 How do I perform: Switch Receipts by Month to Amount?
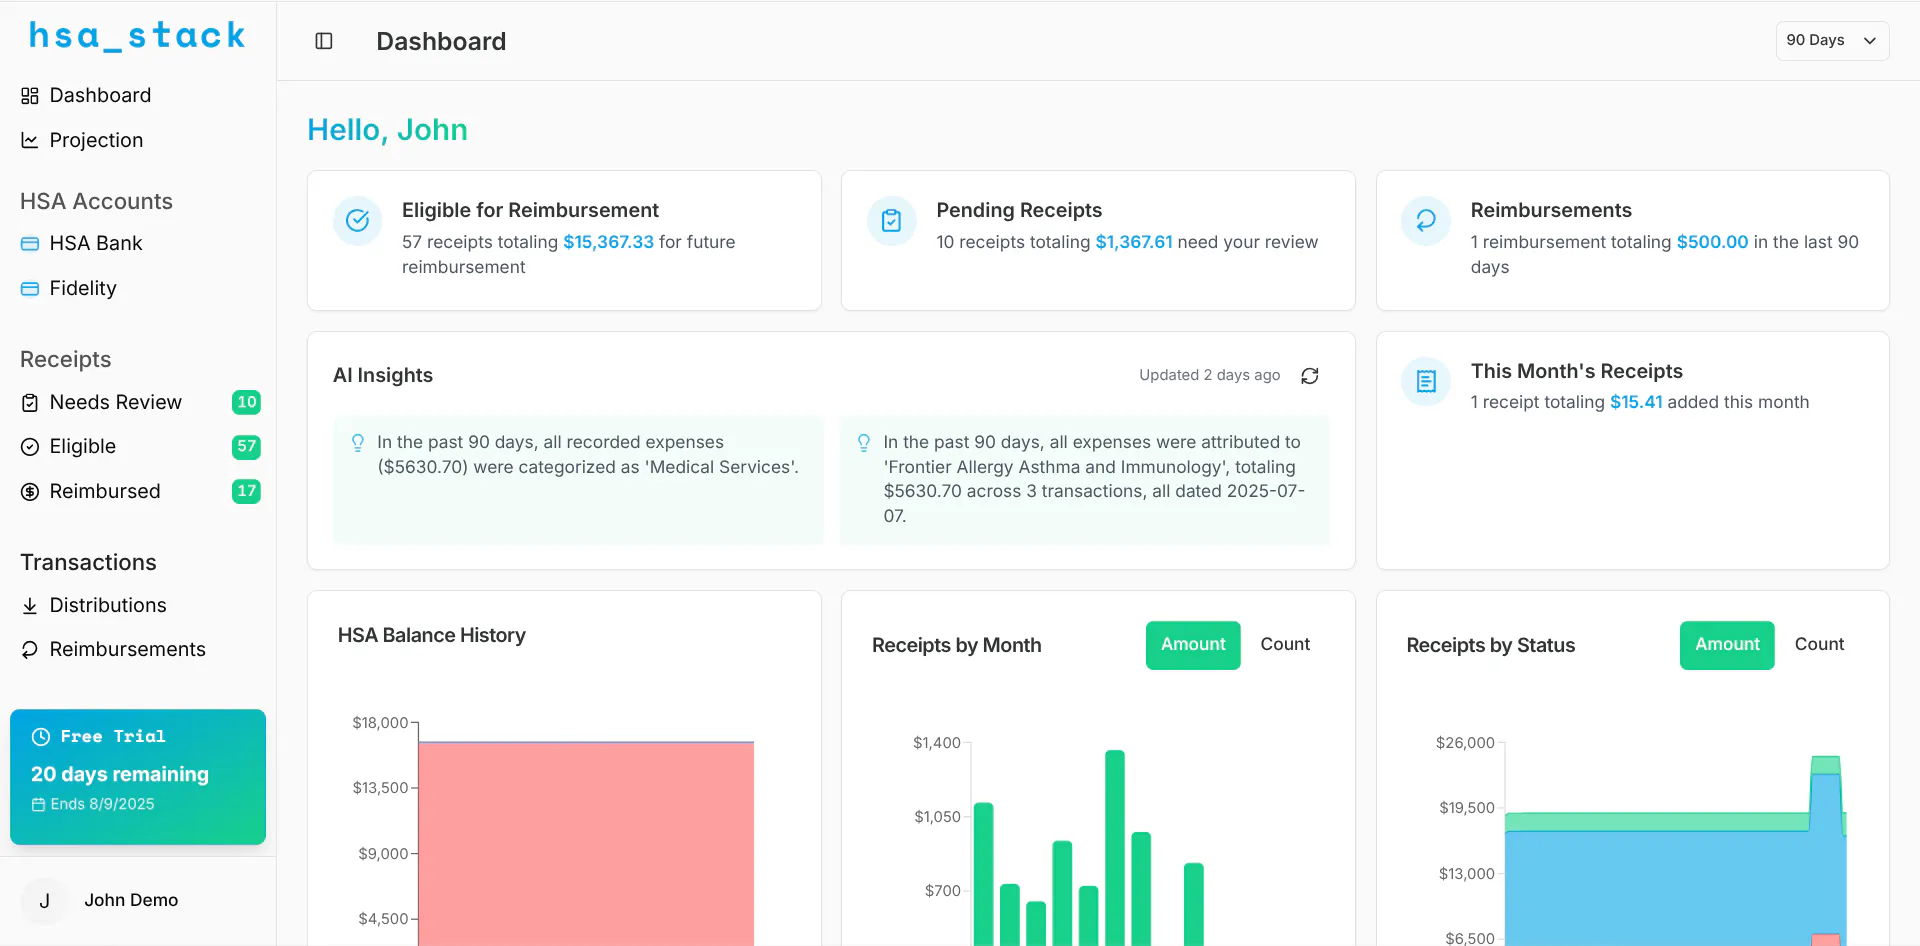pyautogui.click(x=1193, y=645)
